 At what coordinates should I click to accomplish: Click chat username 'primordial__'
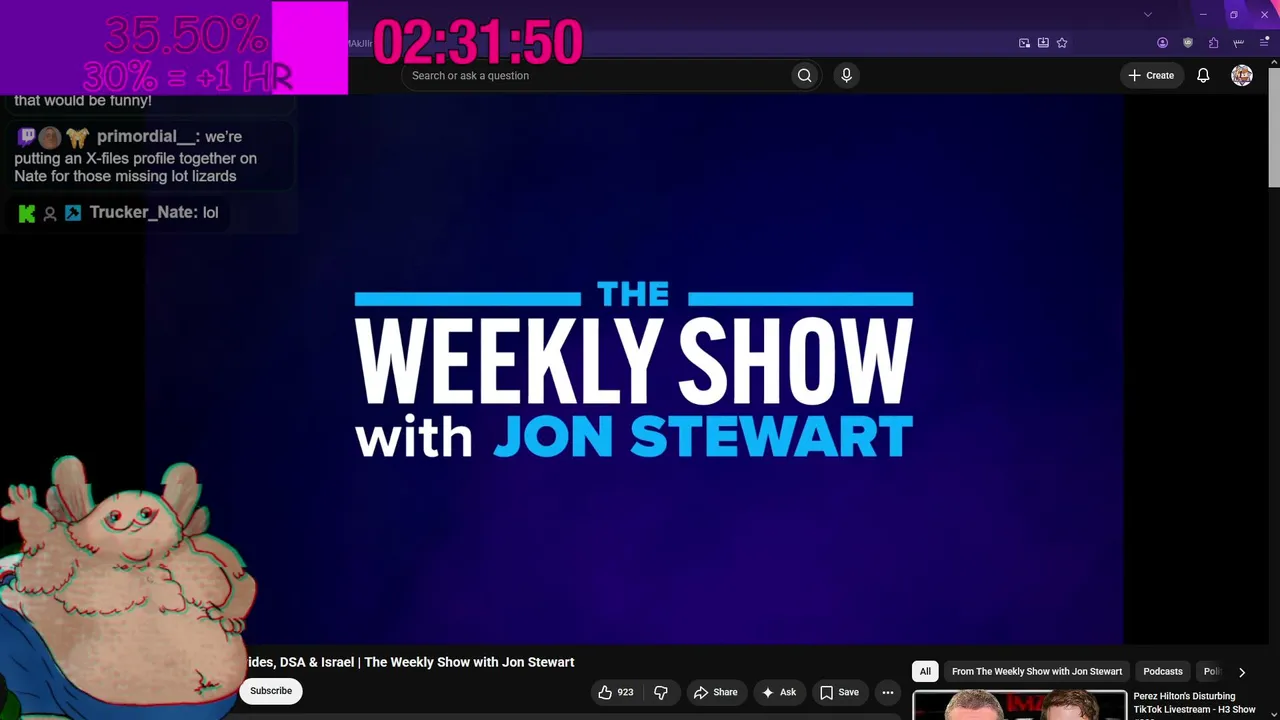(147, 136)
